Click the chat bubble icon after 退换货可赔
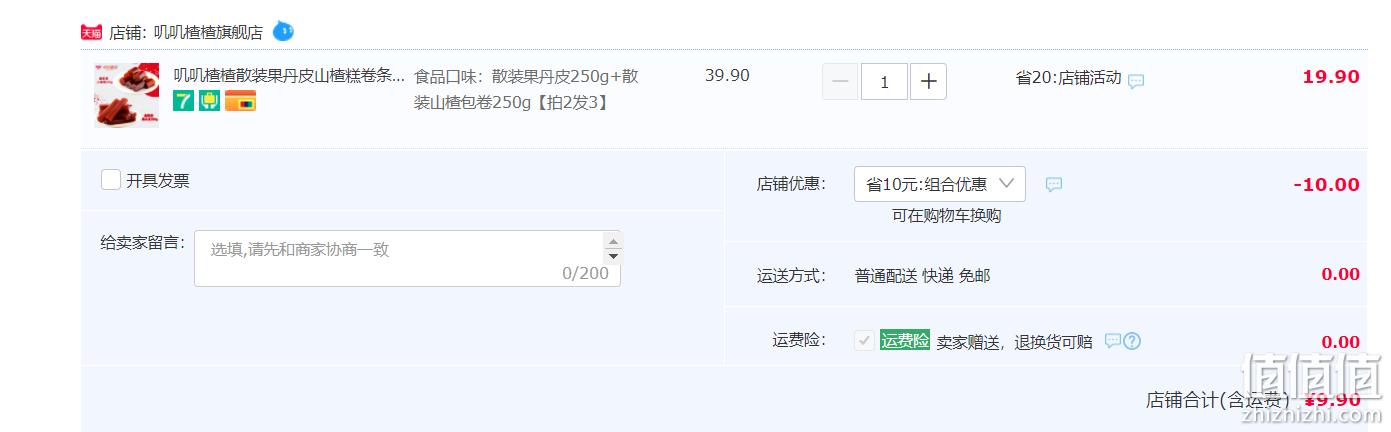 1112,341
